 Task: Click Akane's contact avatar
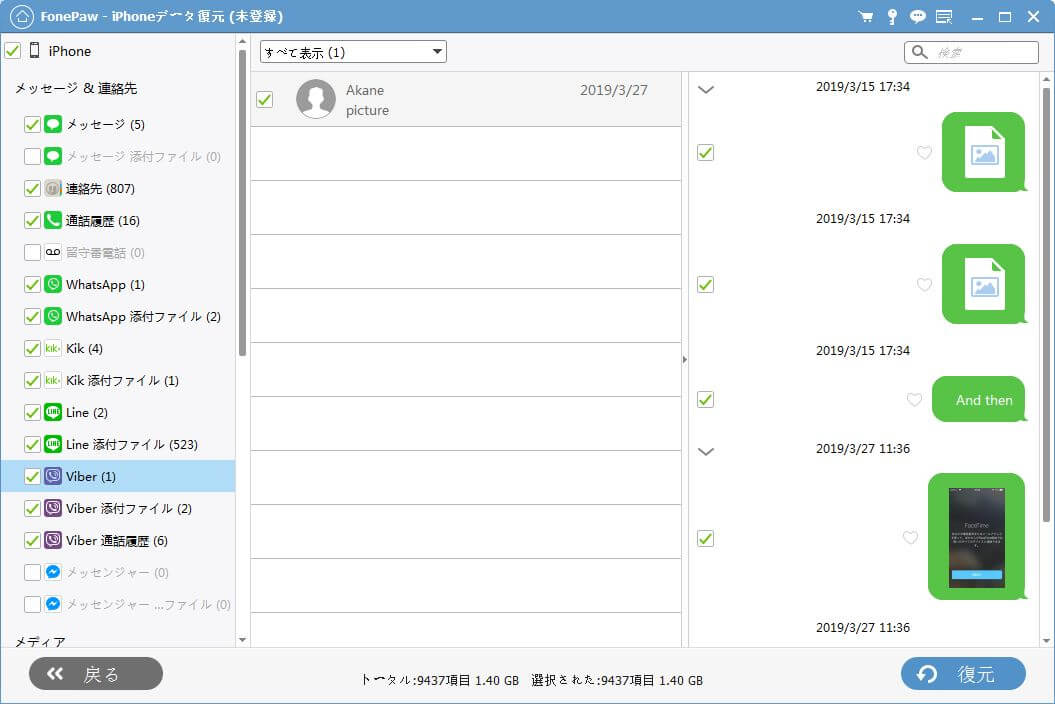click(x=316, y=99)
